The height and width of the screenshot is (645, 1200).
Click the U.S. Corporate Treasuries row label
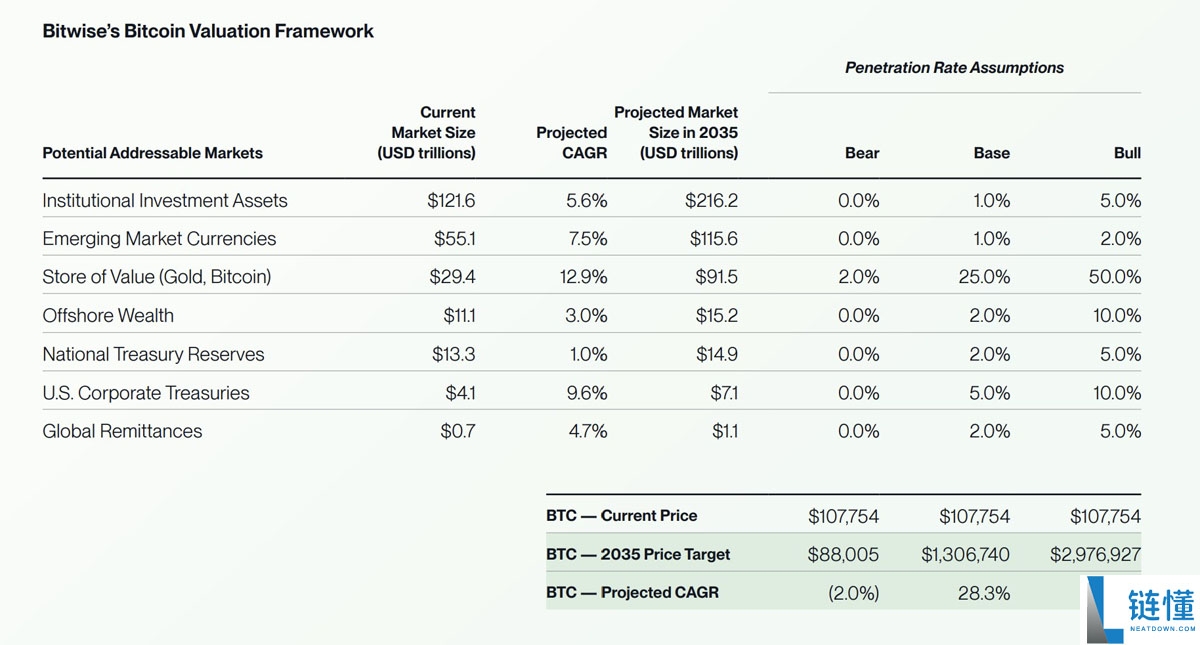[x=146, y=393]
